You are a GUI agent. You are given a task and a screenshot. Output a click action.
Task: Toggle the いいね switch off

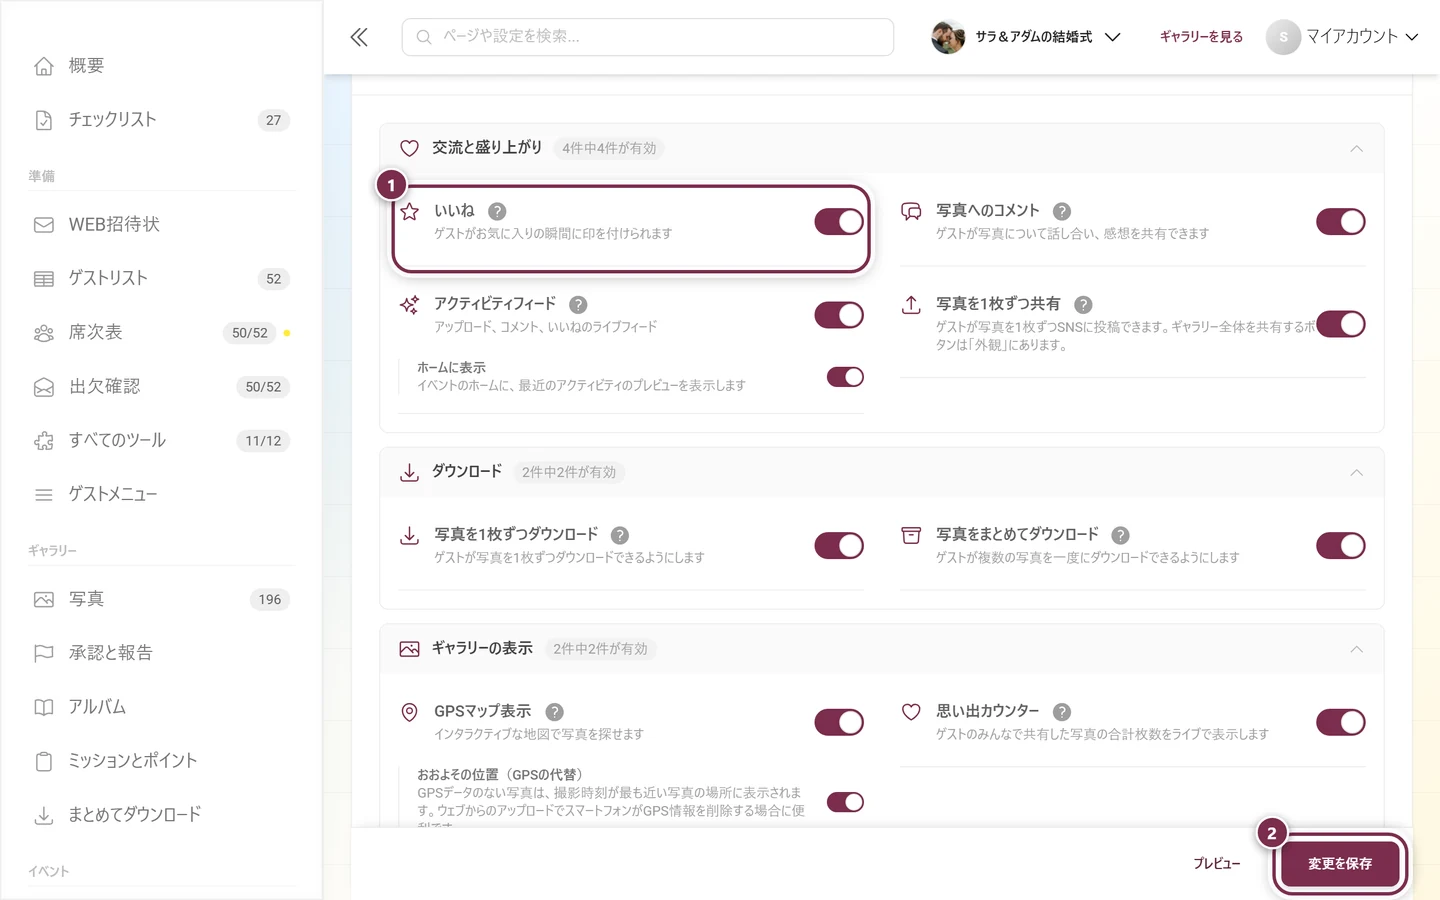[x=839, y=222]
